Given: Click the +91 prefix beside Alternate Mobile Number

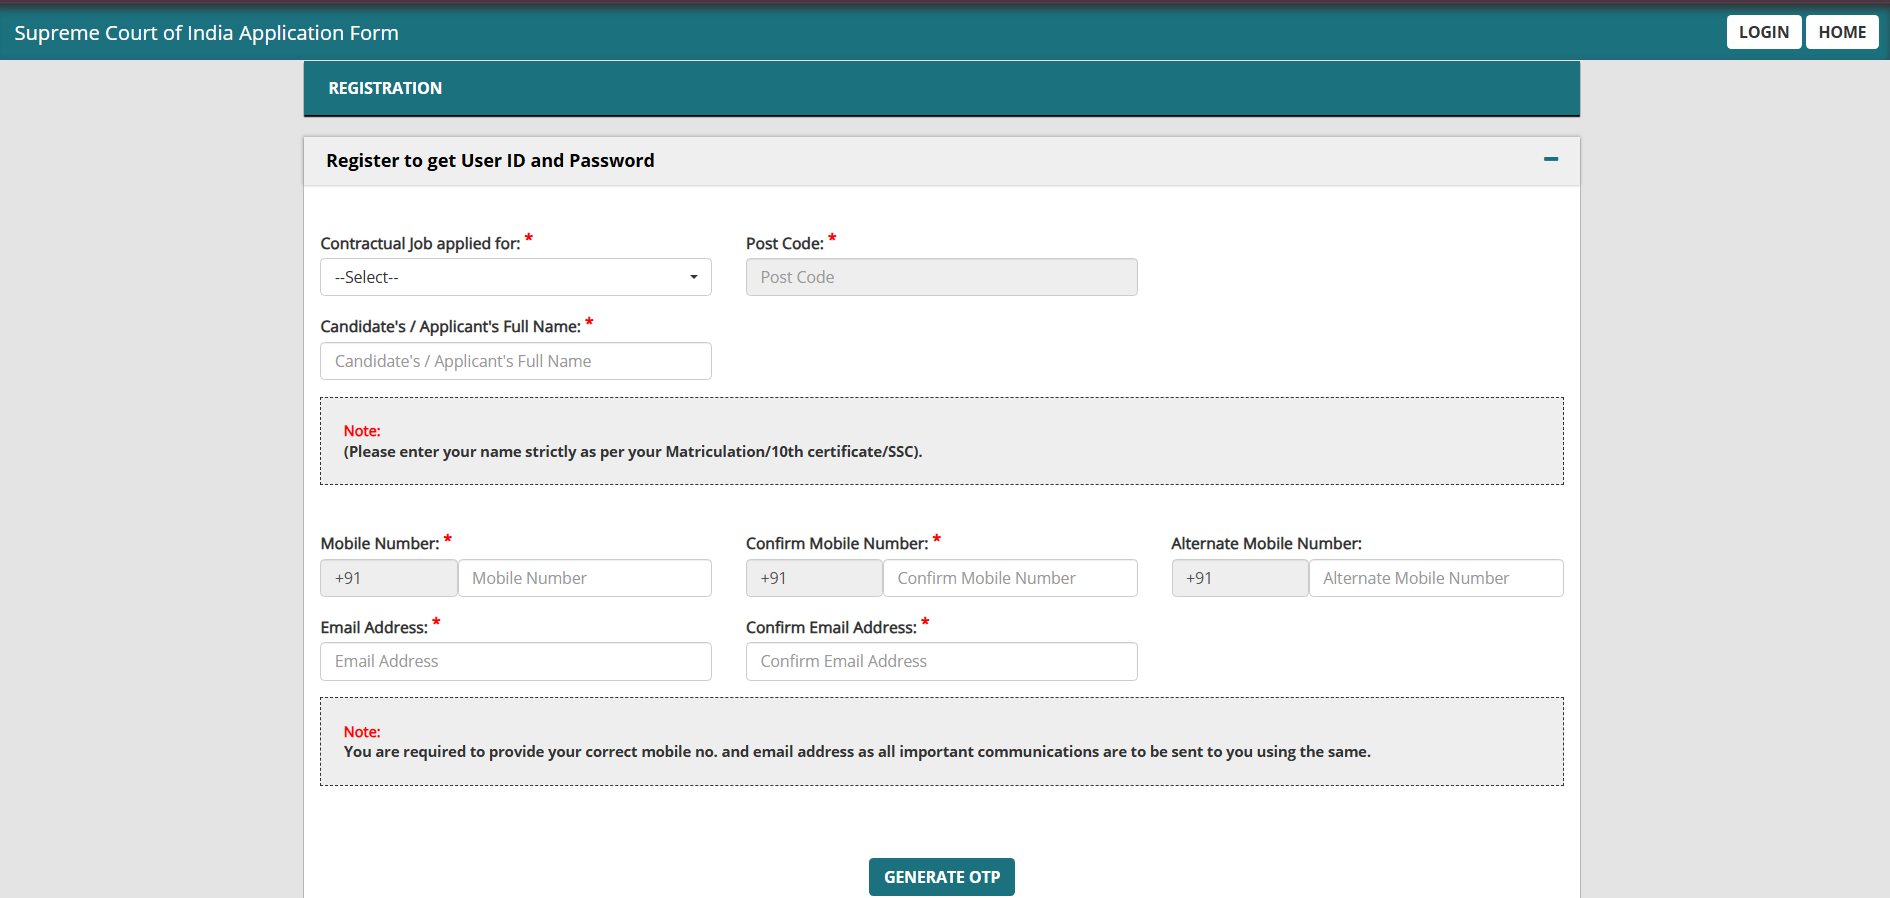Looking at the screenshot, I should point(1239,578).
